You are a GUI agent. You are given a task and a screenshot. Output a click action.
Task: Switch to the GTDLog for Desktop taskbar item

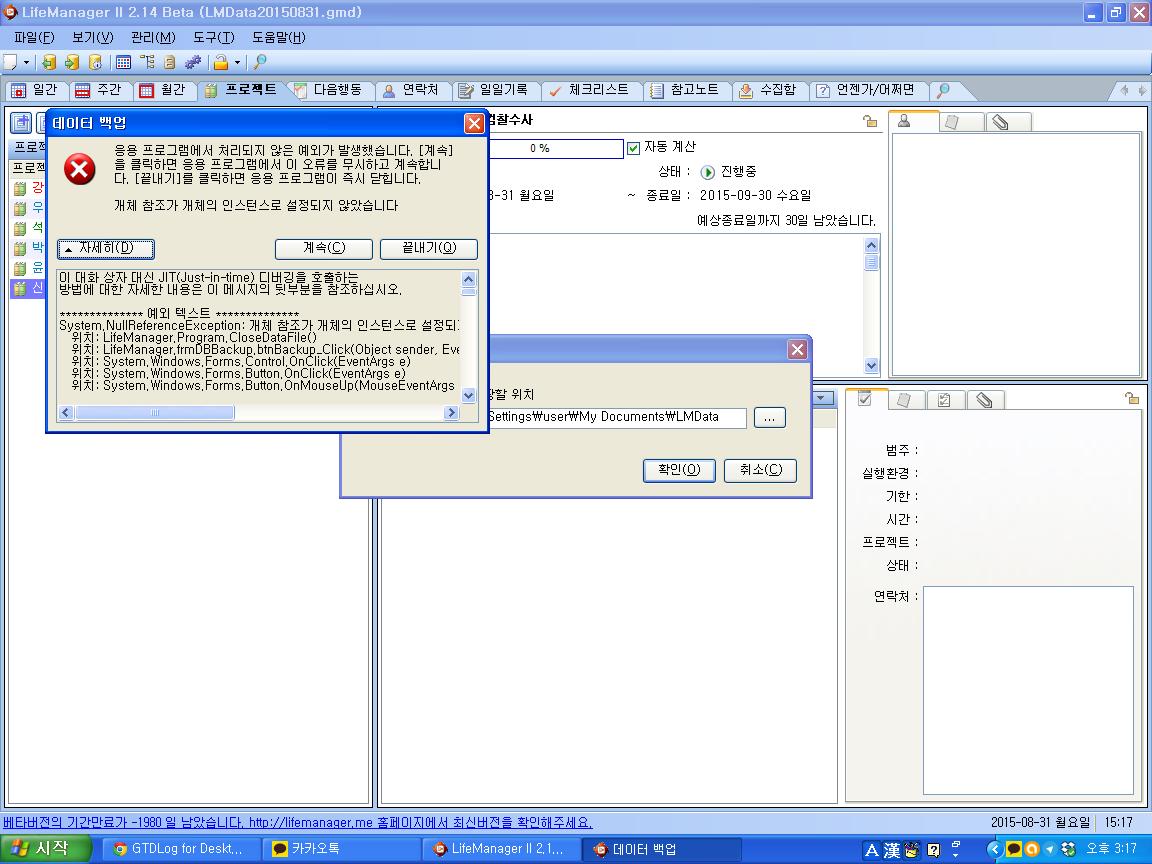tap(181, 849)
